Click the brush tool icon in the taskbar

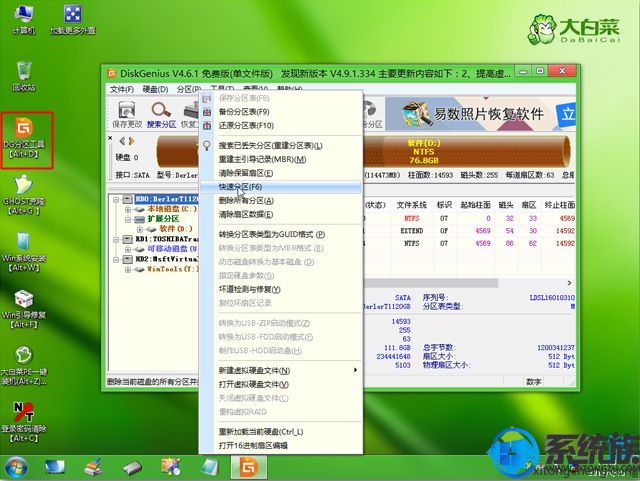pos(94,467)
